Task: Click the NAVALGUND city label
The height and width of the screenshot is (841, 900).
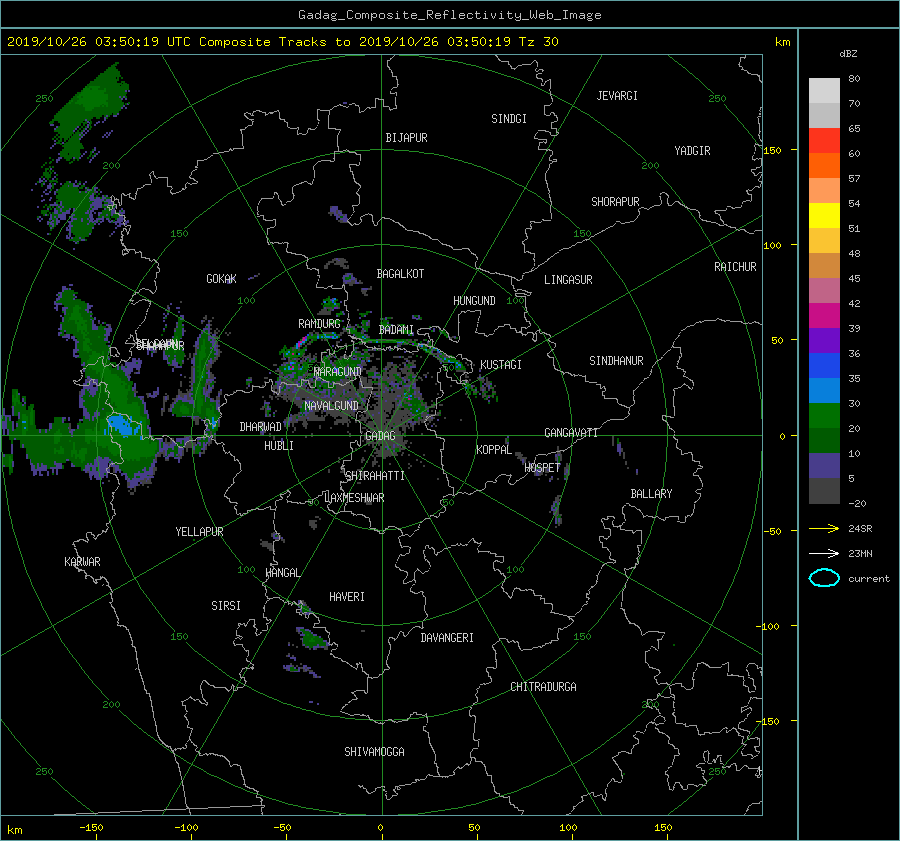Action: [x=331, y=406]
